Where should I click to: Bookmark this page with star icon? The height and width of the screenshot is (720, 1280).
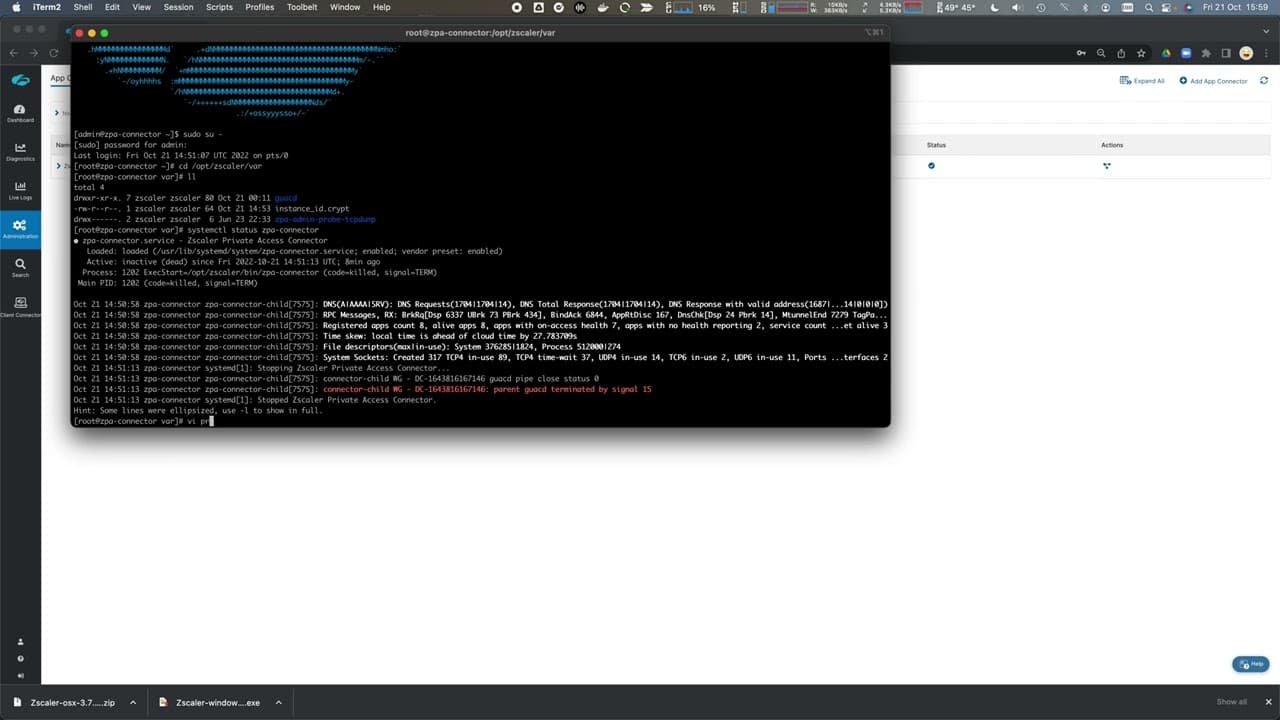(x=1142, y=53)
